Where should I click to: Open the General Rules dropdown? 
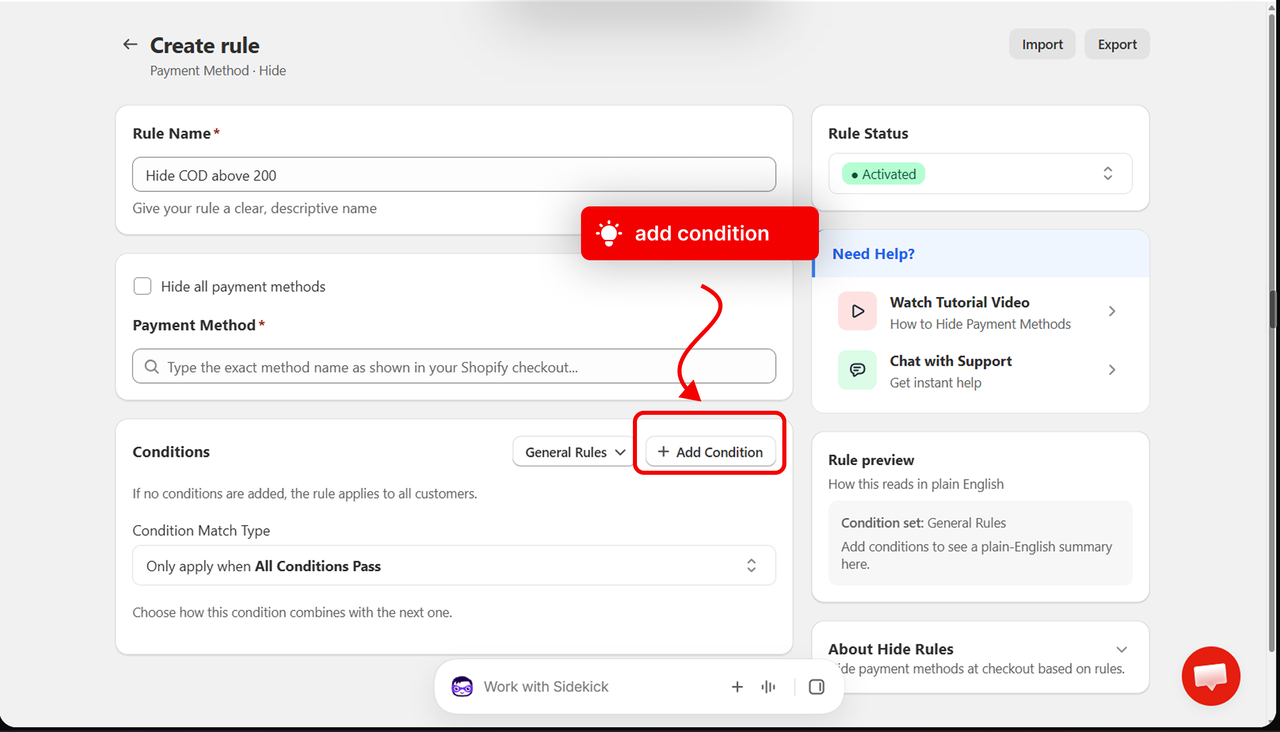click(574, 452)
